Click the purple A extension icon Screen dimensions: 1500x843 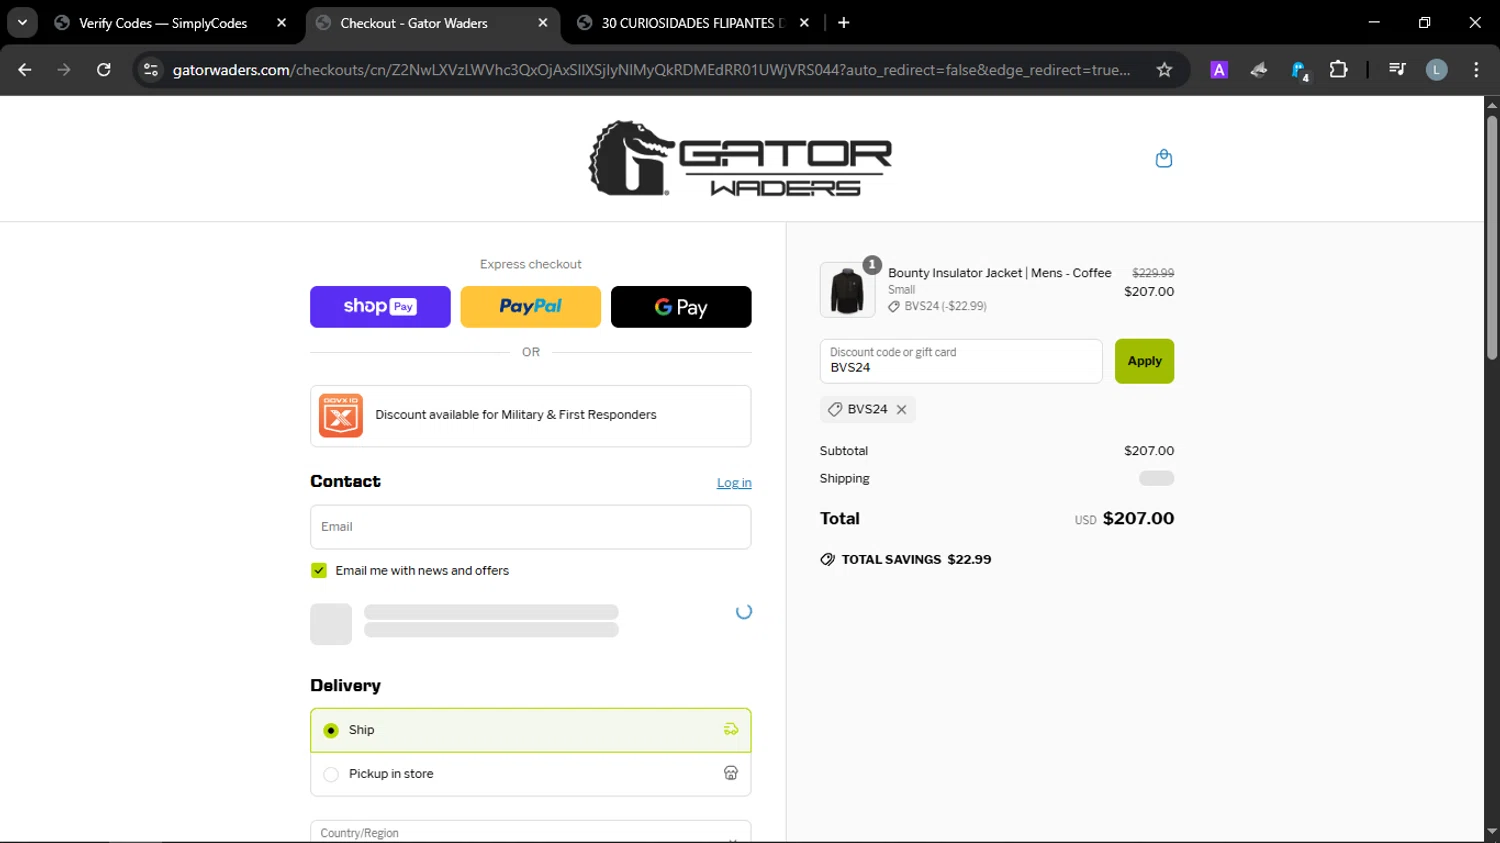point(1219,69)
